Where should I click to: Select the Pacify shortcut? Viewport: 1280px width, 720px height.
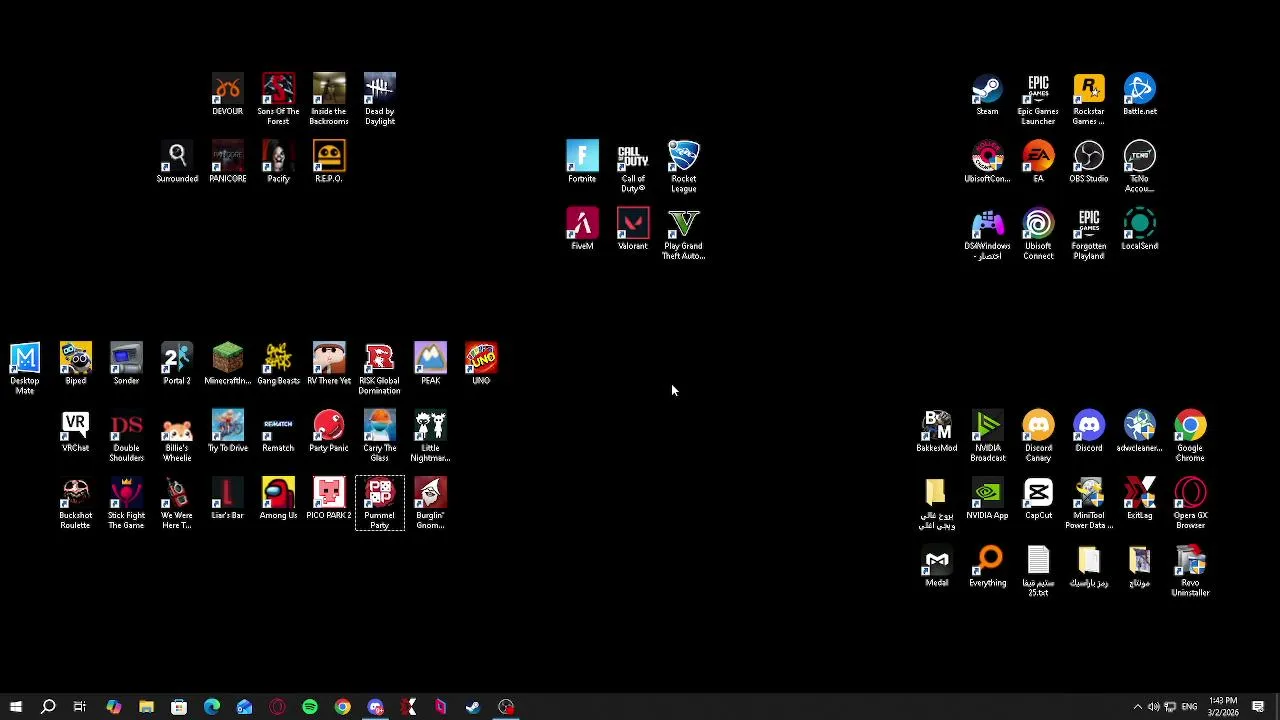(278, 162)
